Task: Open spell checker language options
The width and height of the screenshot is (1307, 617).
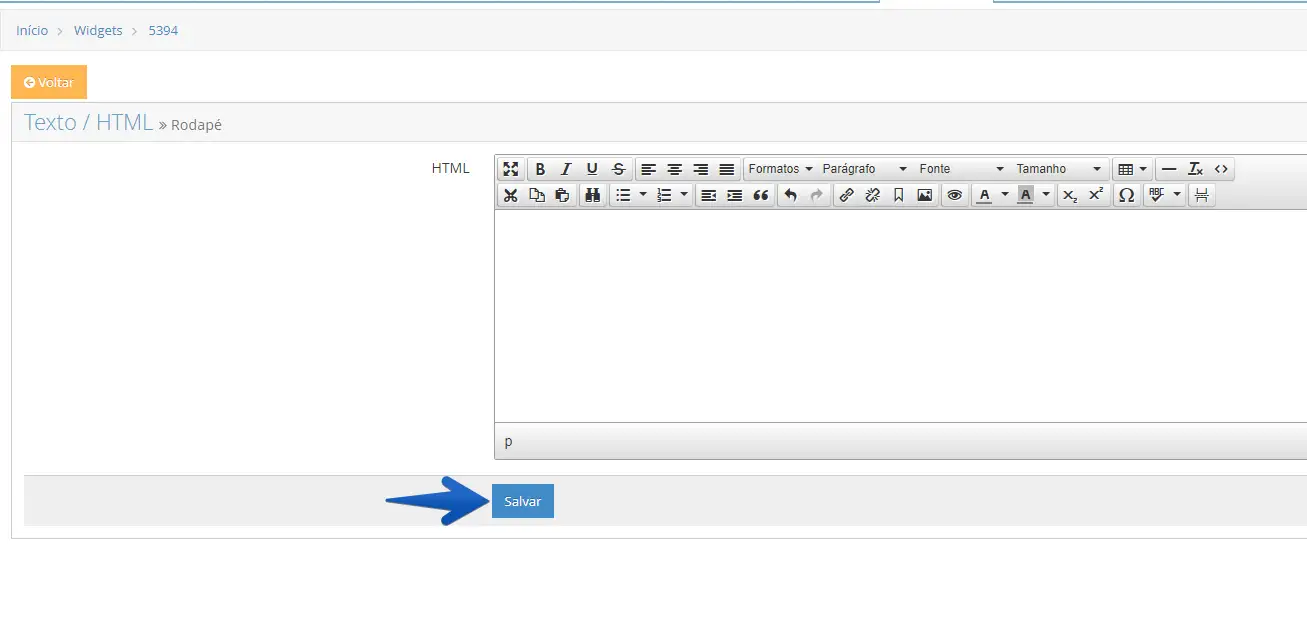Action: pos(1177,195)
